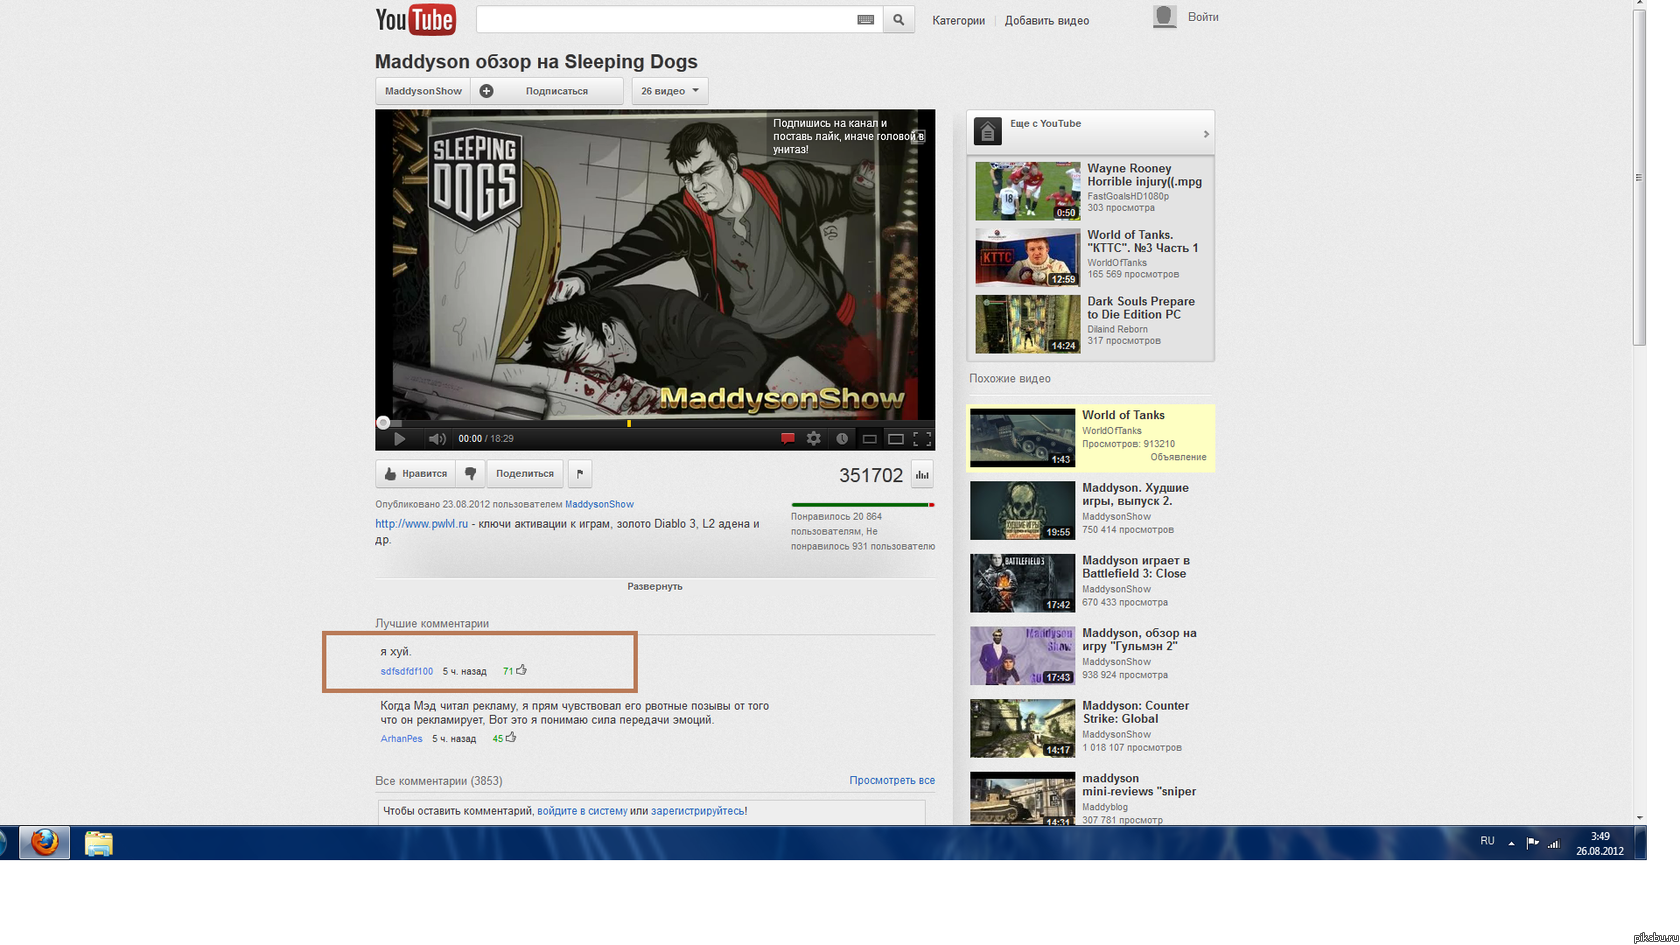
Task: Click inside the YouTube search field
Action: [666, 20]
